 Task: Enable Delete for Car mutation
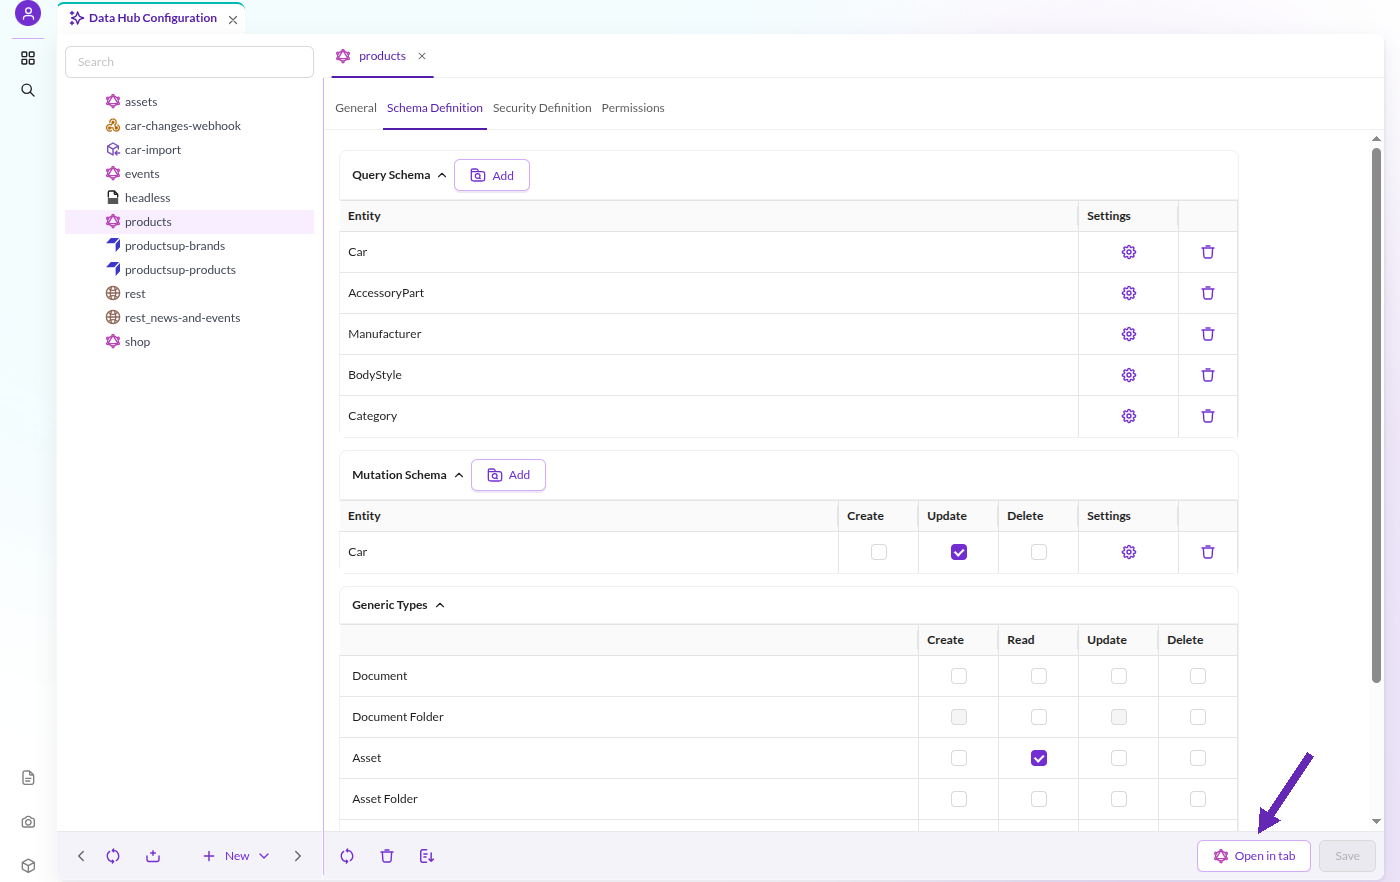click(1039, 552)
